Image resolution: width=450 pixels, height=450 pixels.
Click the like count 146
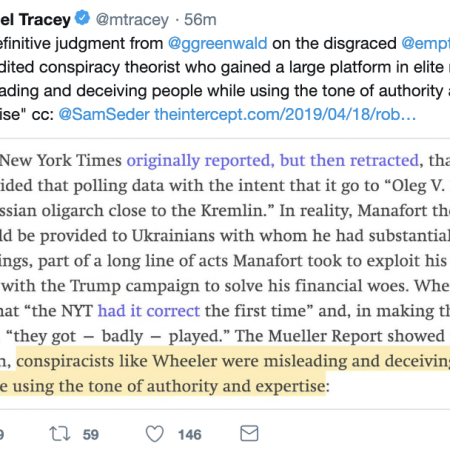[190, 435]
